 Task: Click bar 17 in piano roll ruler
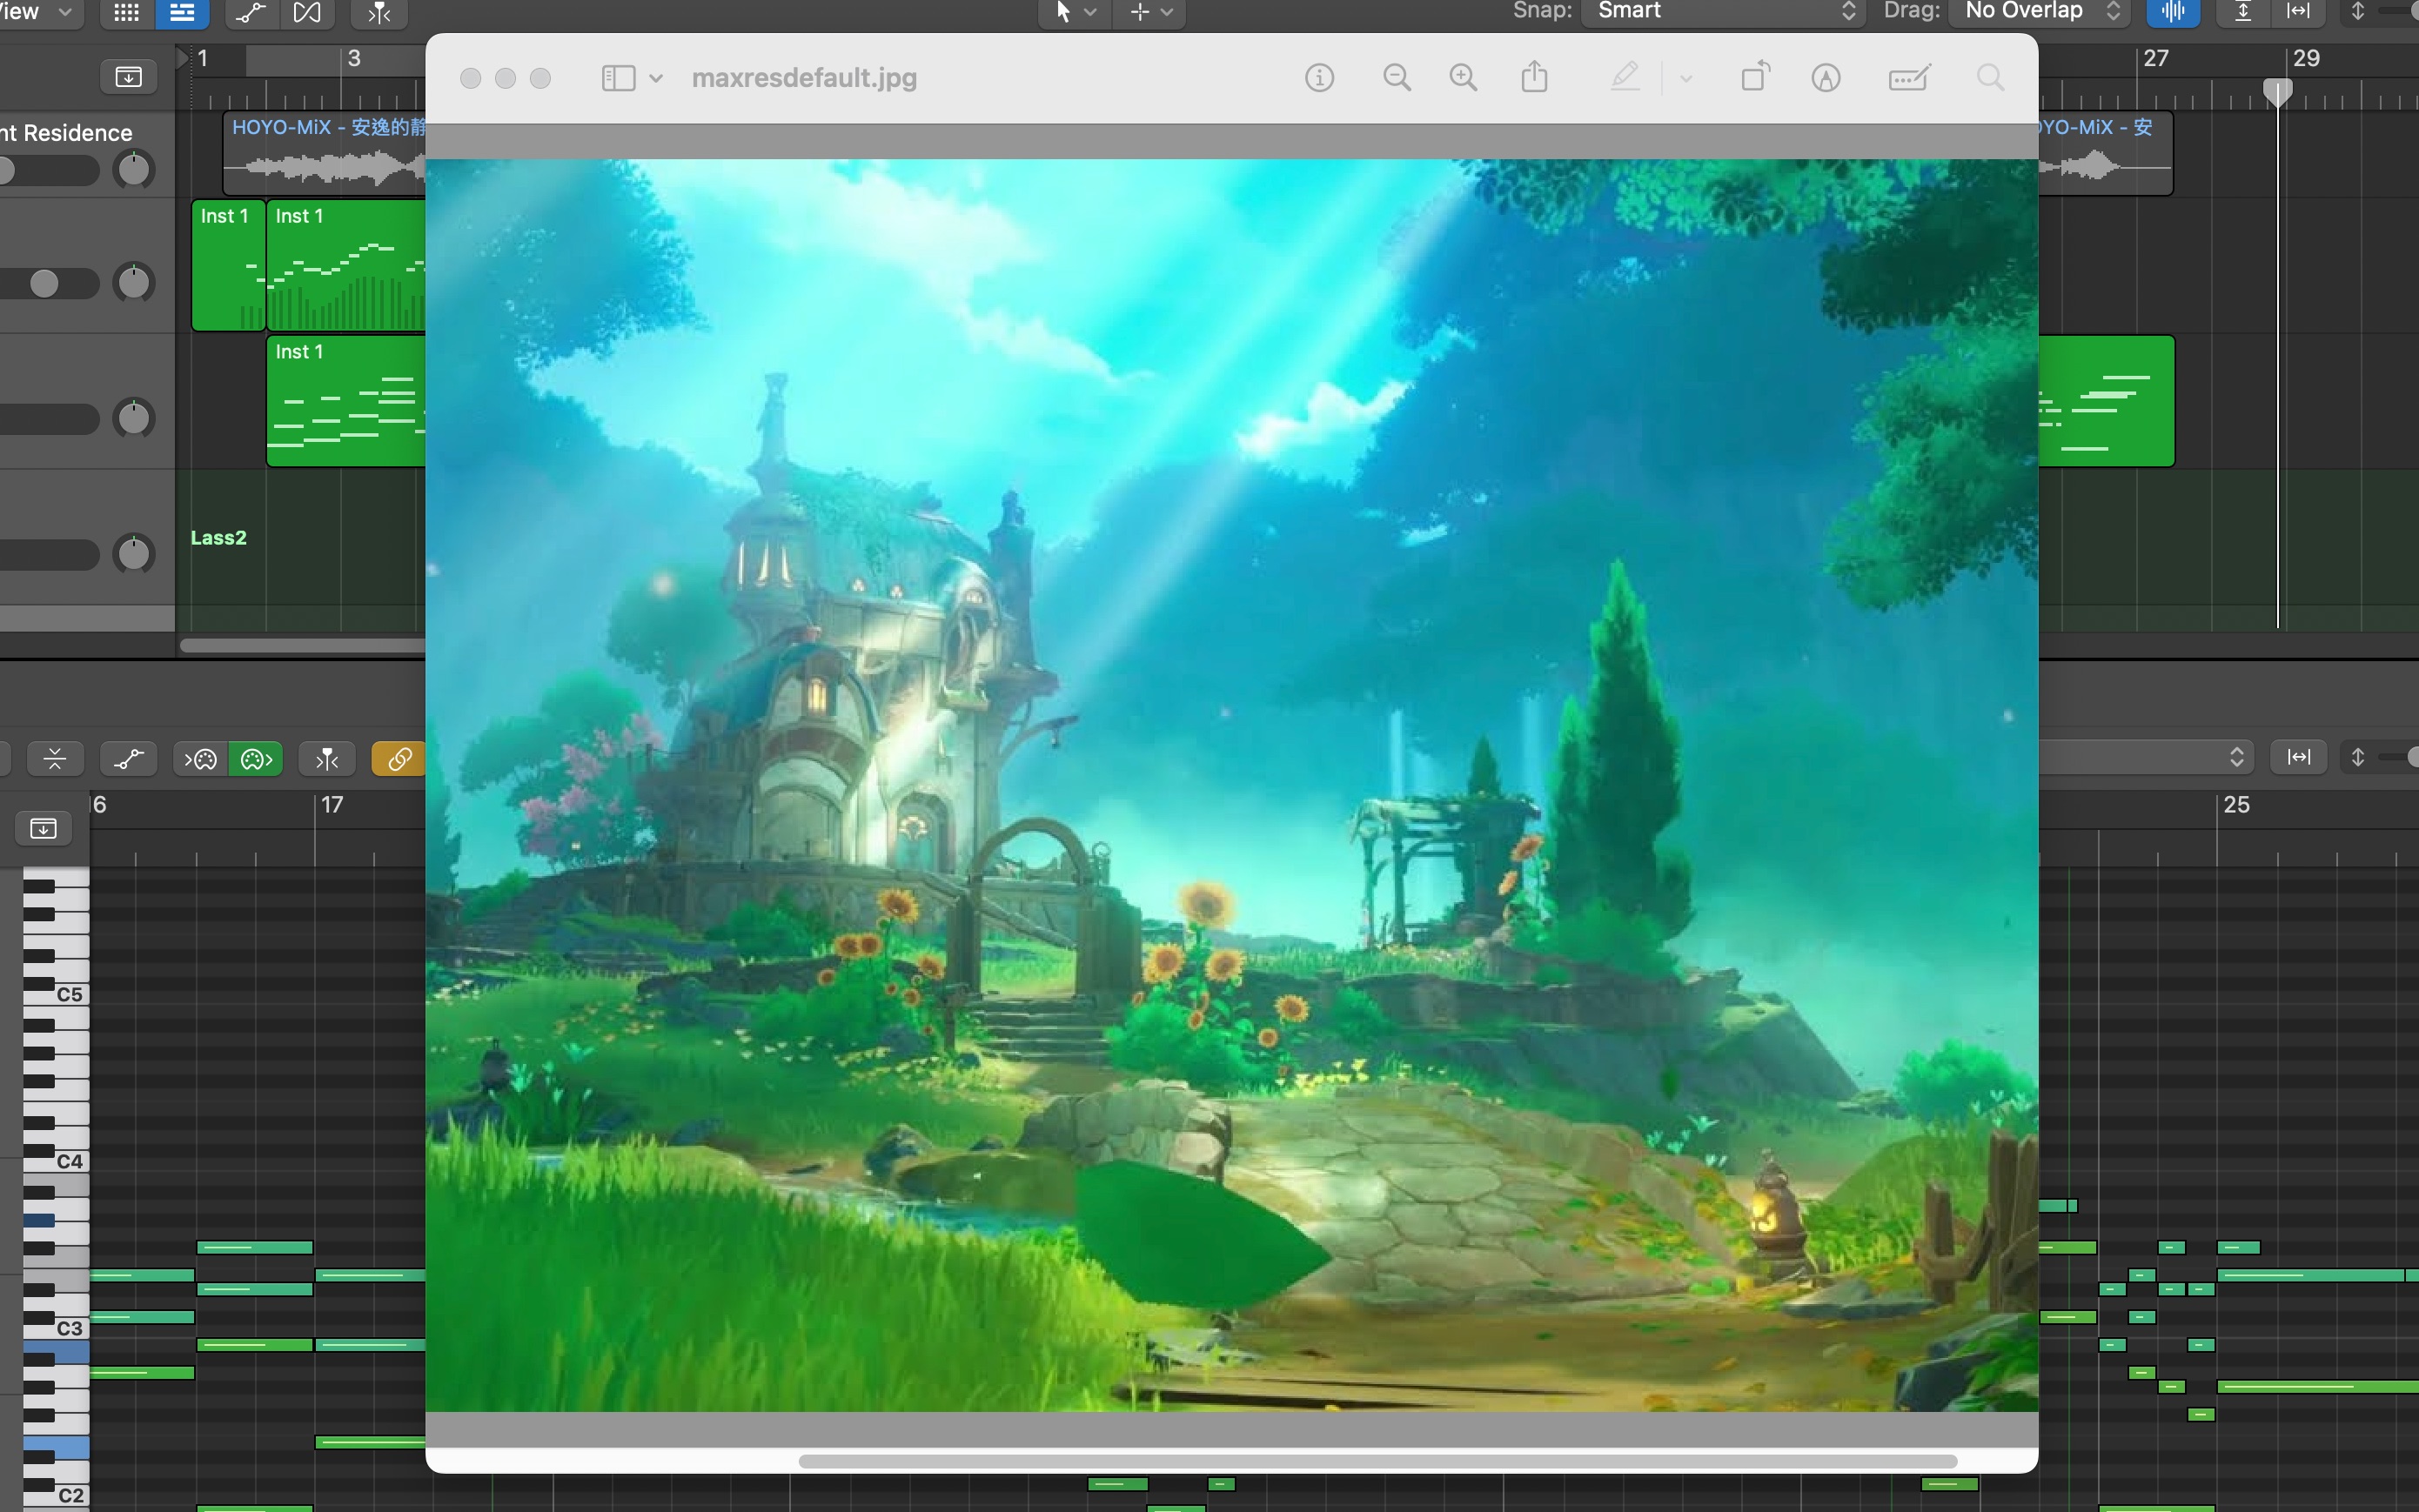click(x=332, y=805)
